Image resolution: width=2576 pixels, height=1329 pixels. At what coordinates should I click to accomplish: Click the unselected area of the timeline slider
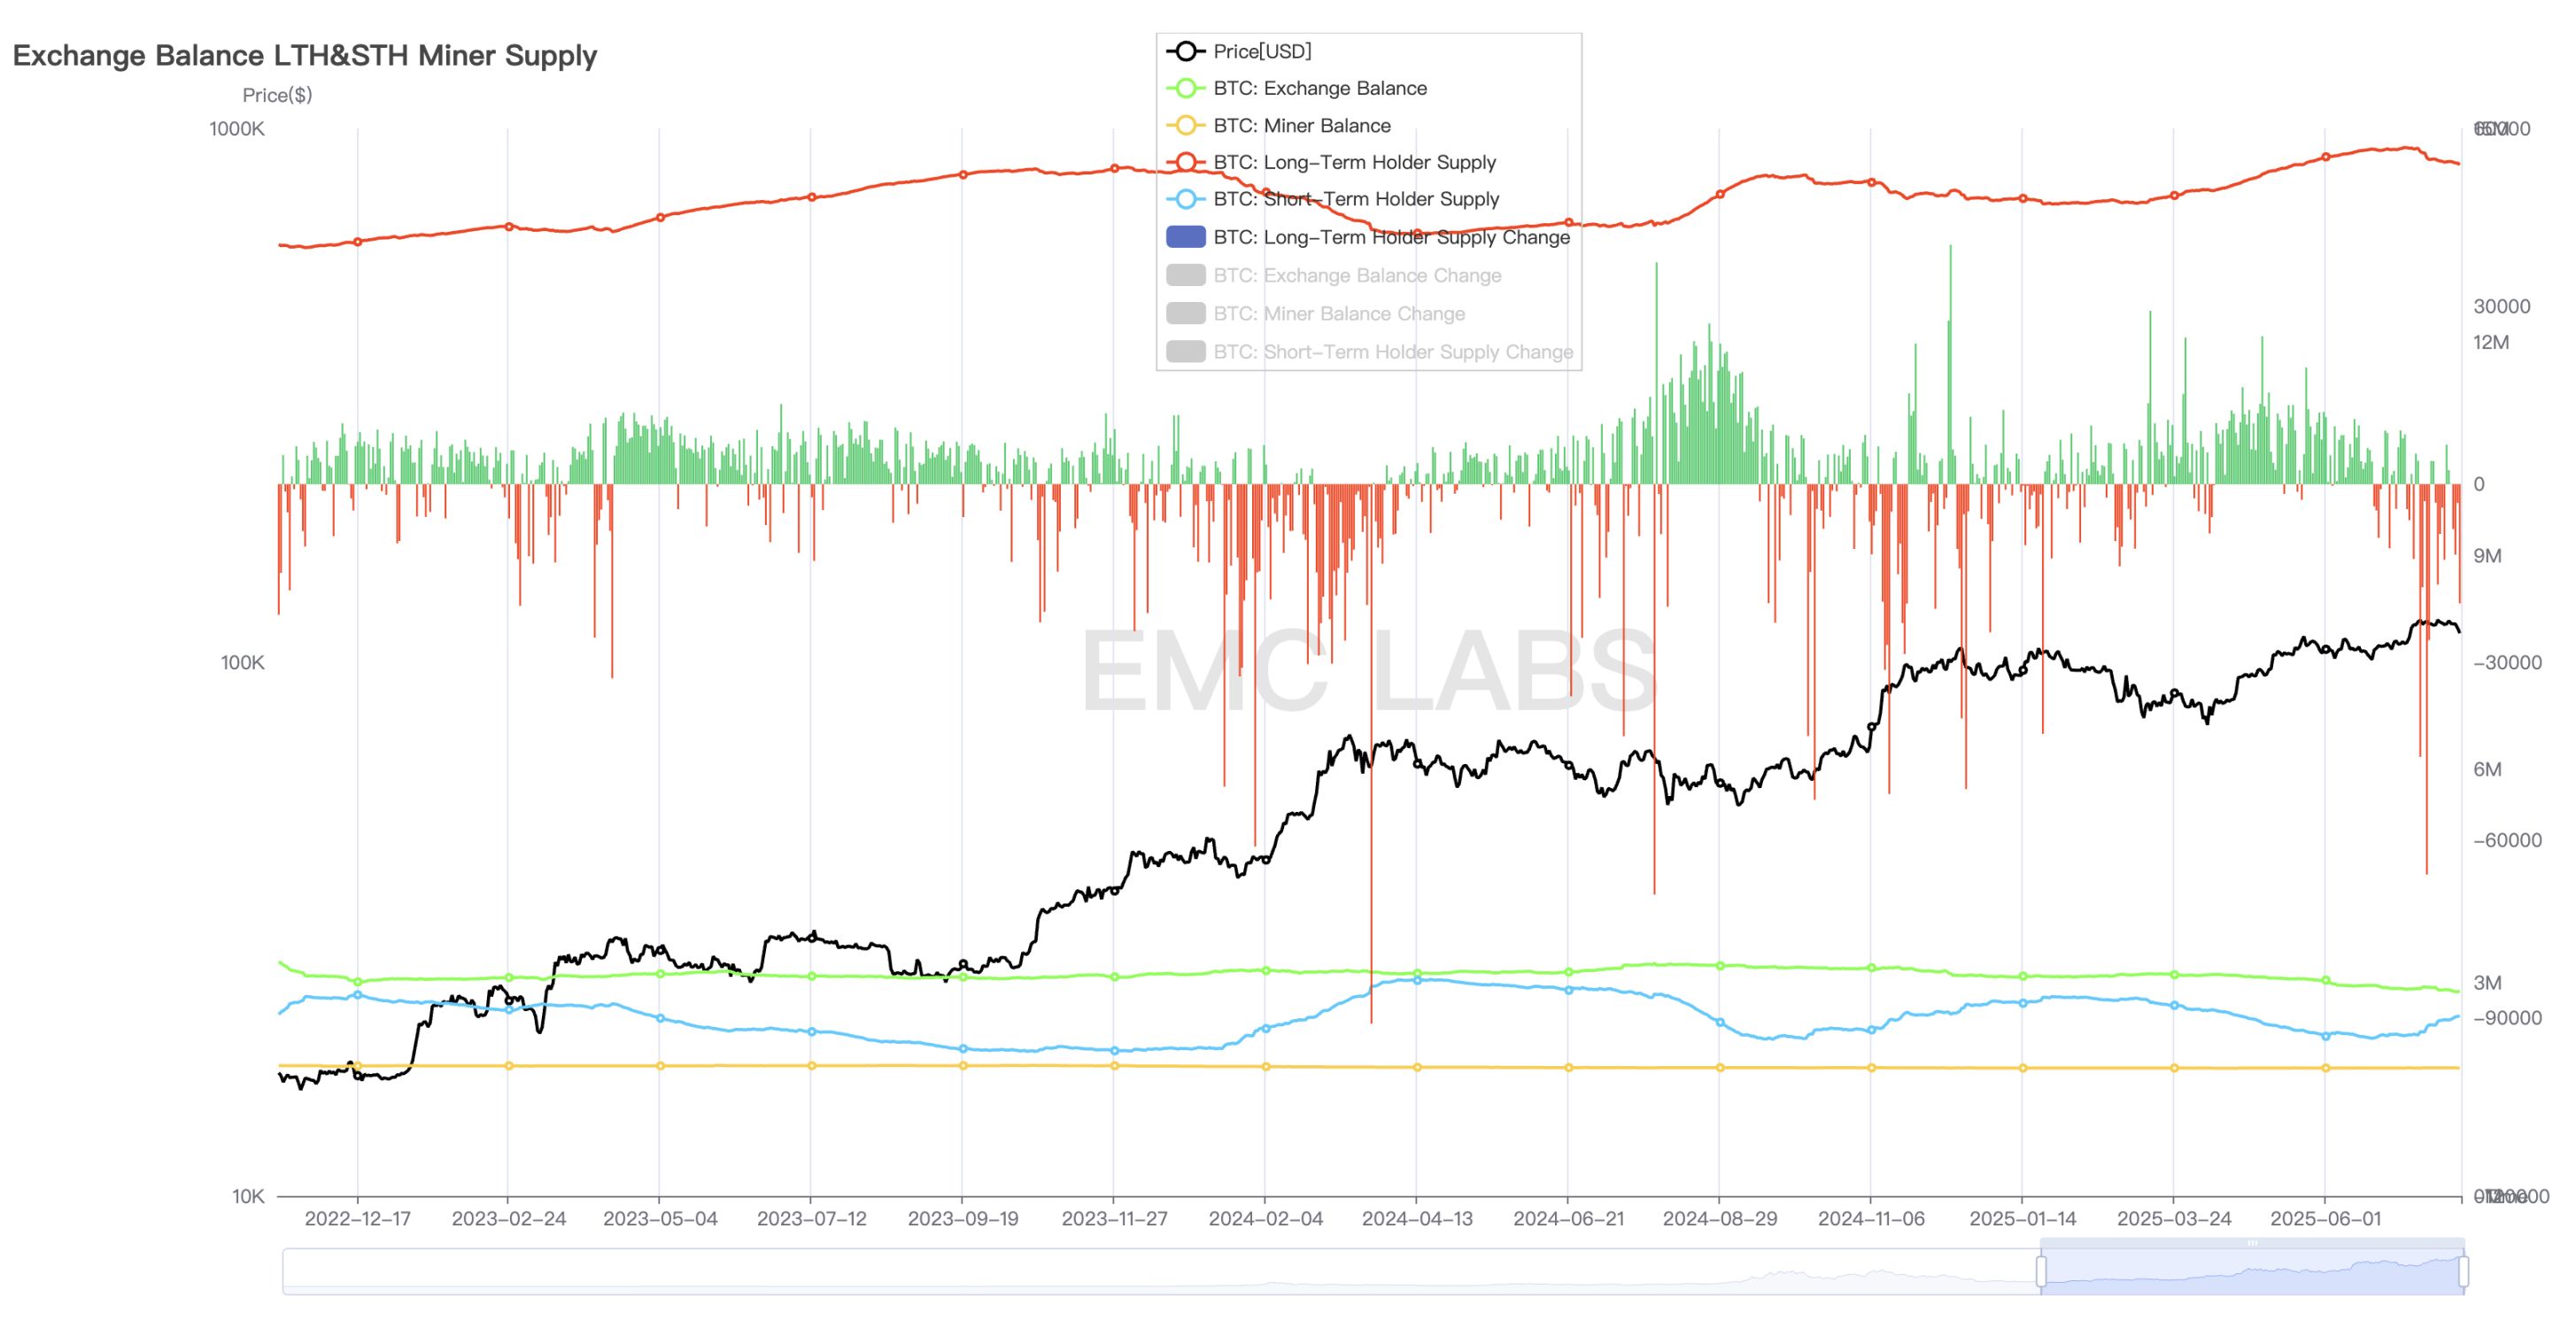click(1160, 1272)
